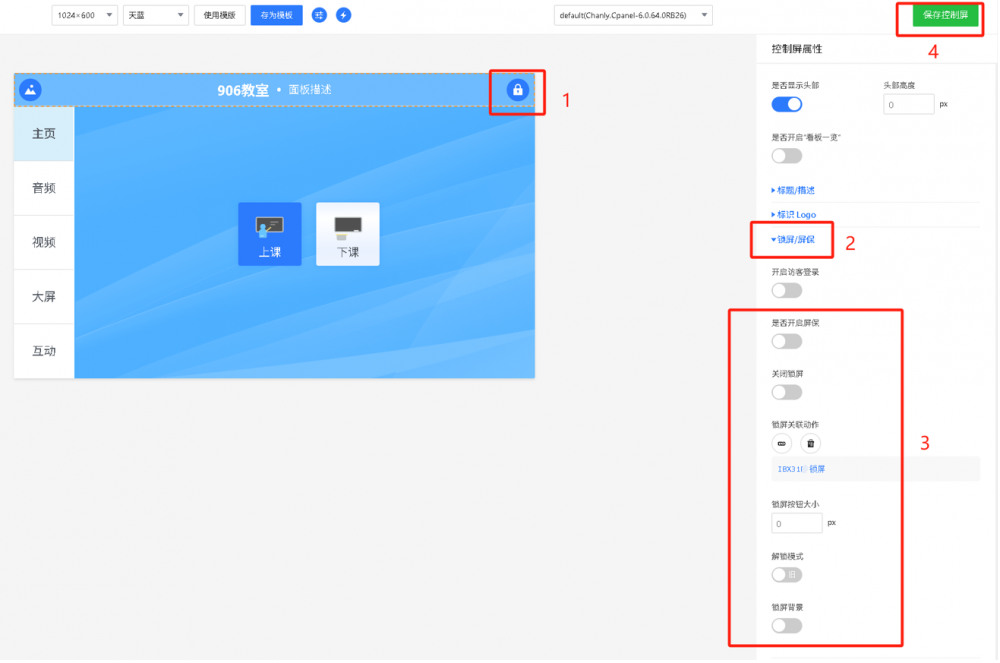Click the blue lightning bolt toolbar icon
The height and width of the screenshot is (663, 1000).
coord(343,15)
